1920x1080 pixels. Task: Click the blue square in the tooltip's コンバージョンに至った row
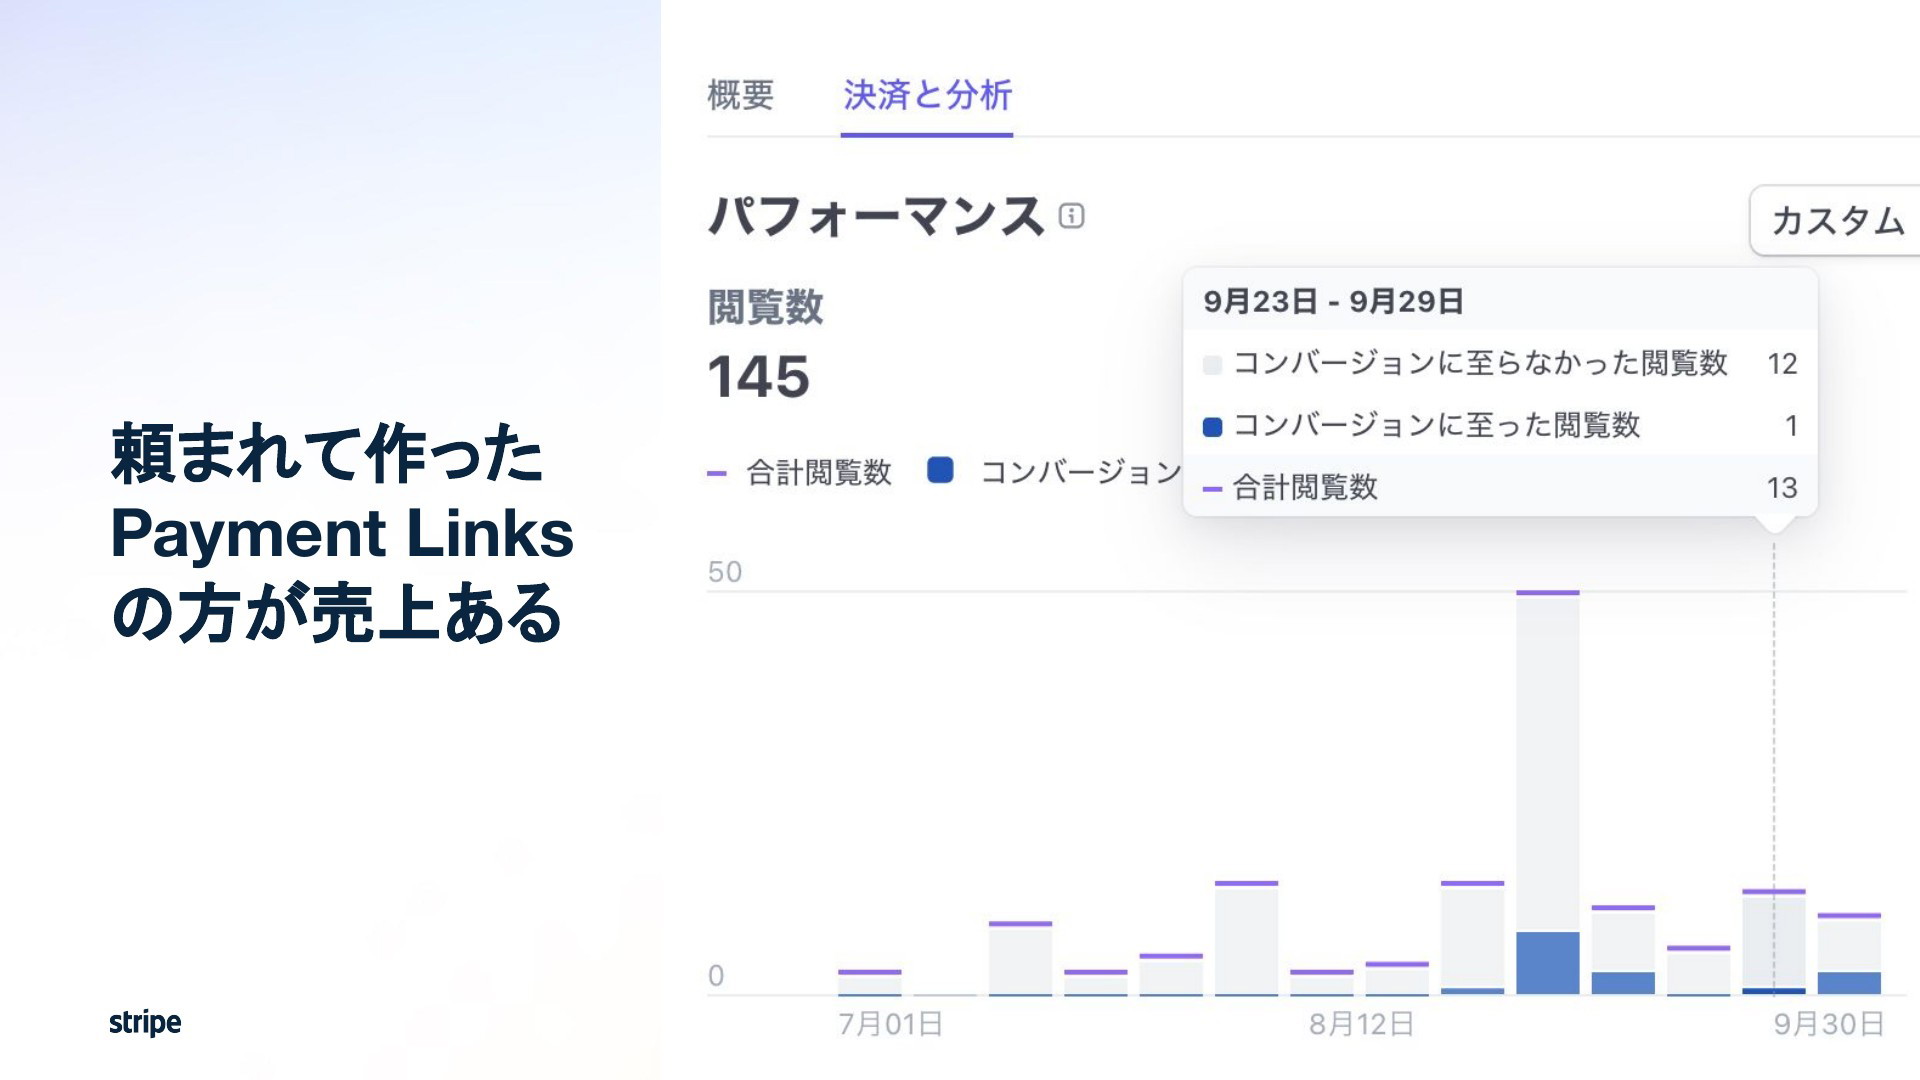1212,427
